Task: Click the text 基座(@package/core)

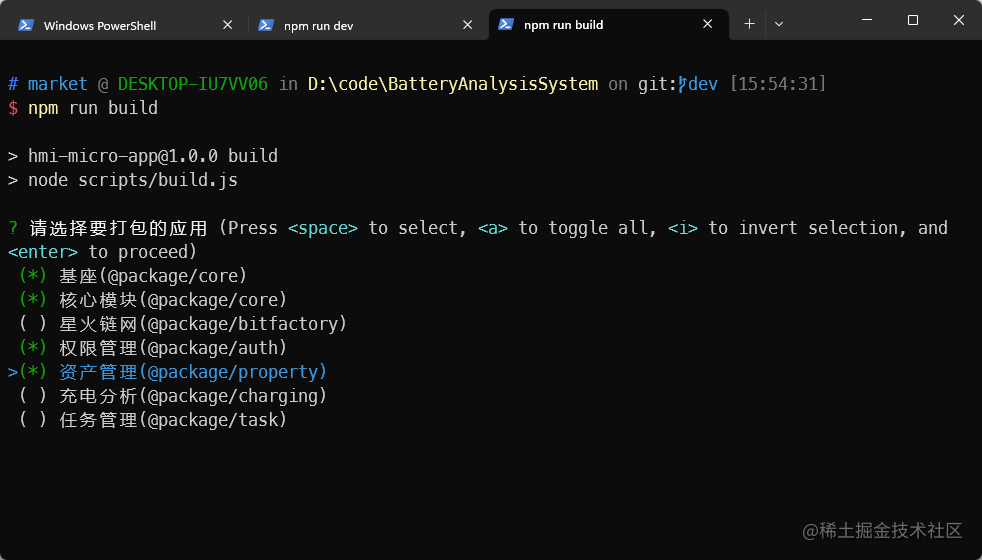Action: point(153,276)
